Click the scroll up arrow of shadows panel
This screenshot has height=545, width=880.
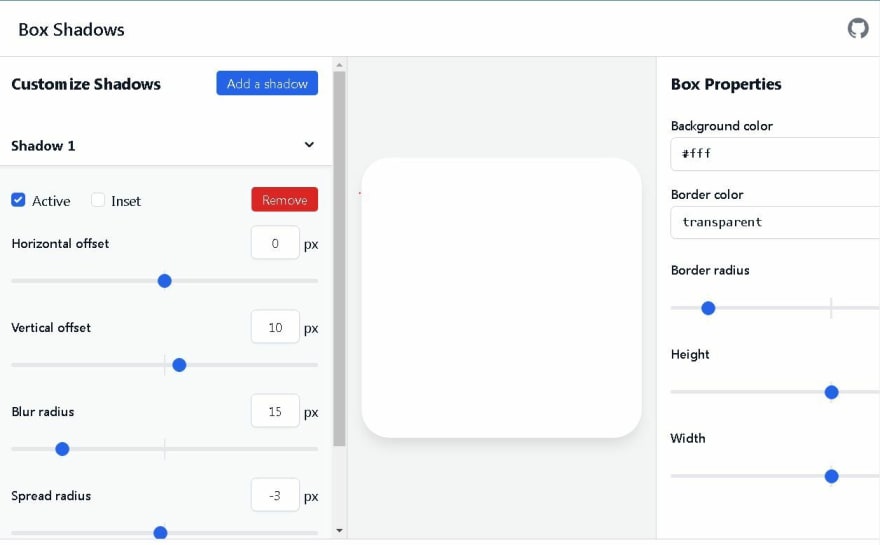pos(339,65)
